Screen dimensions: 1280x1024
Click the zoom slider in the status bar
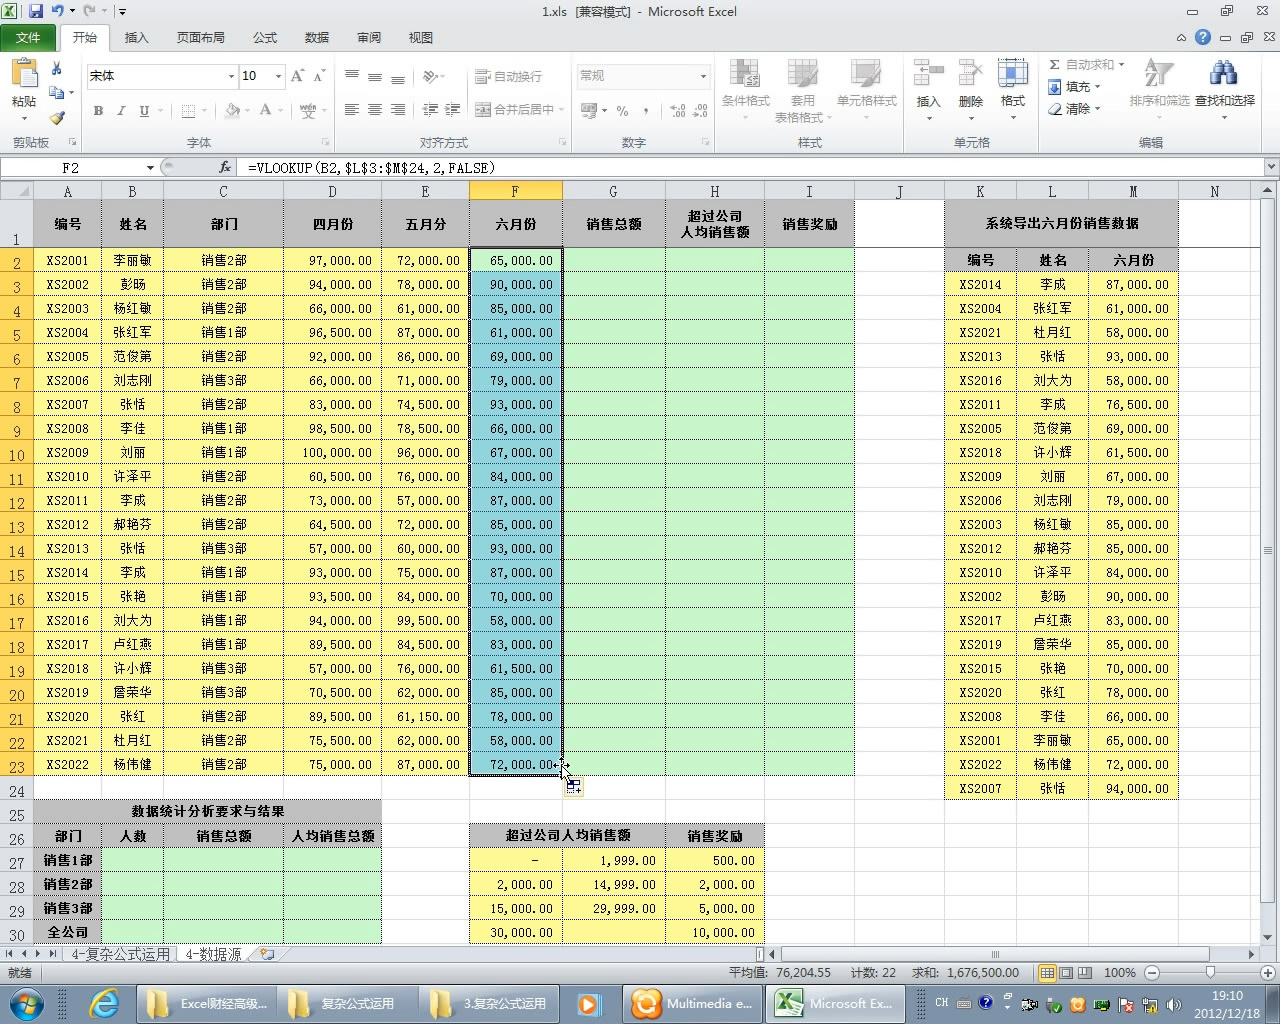1210,972
